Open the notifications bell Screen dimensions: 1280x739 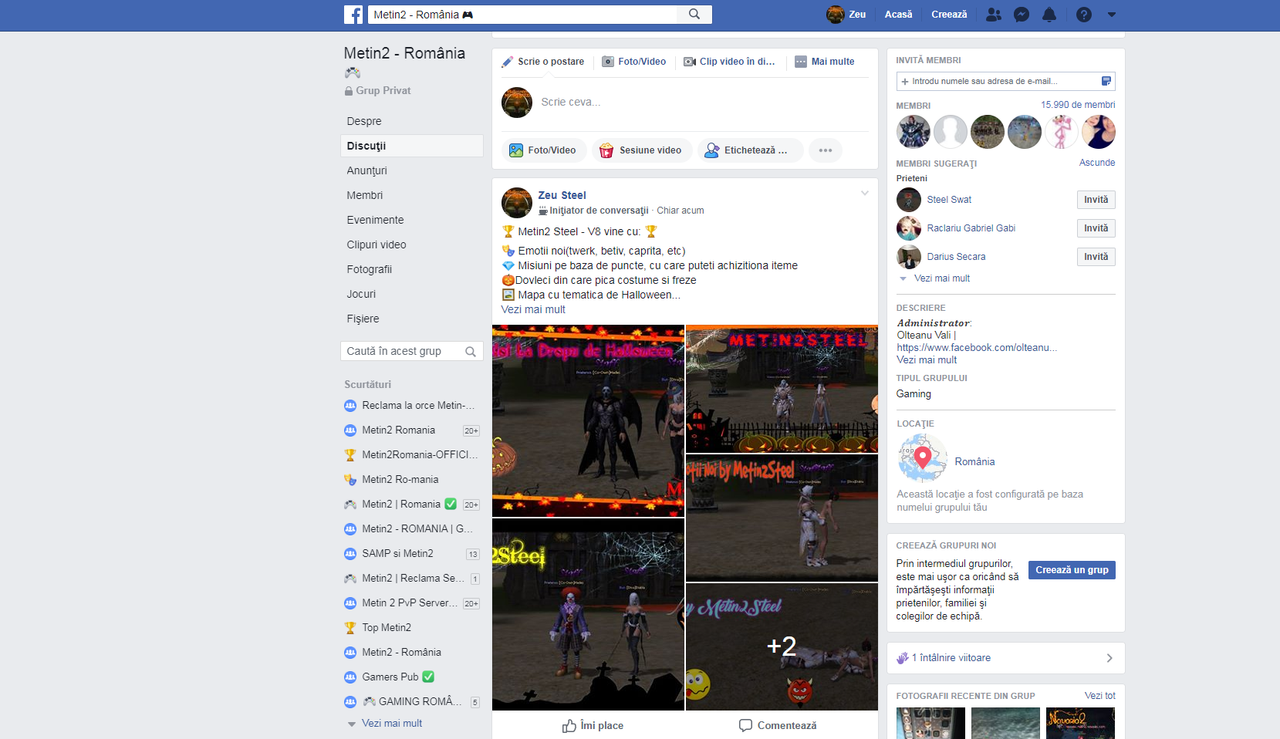coord(1048,14)
